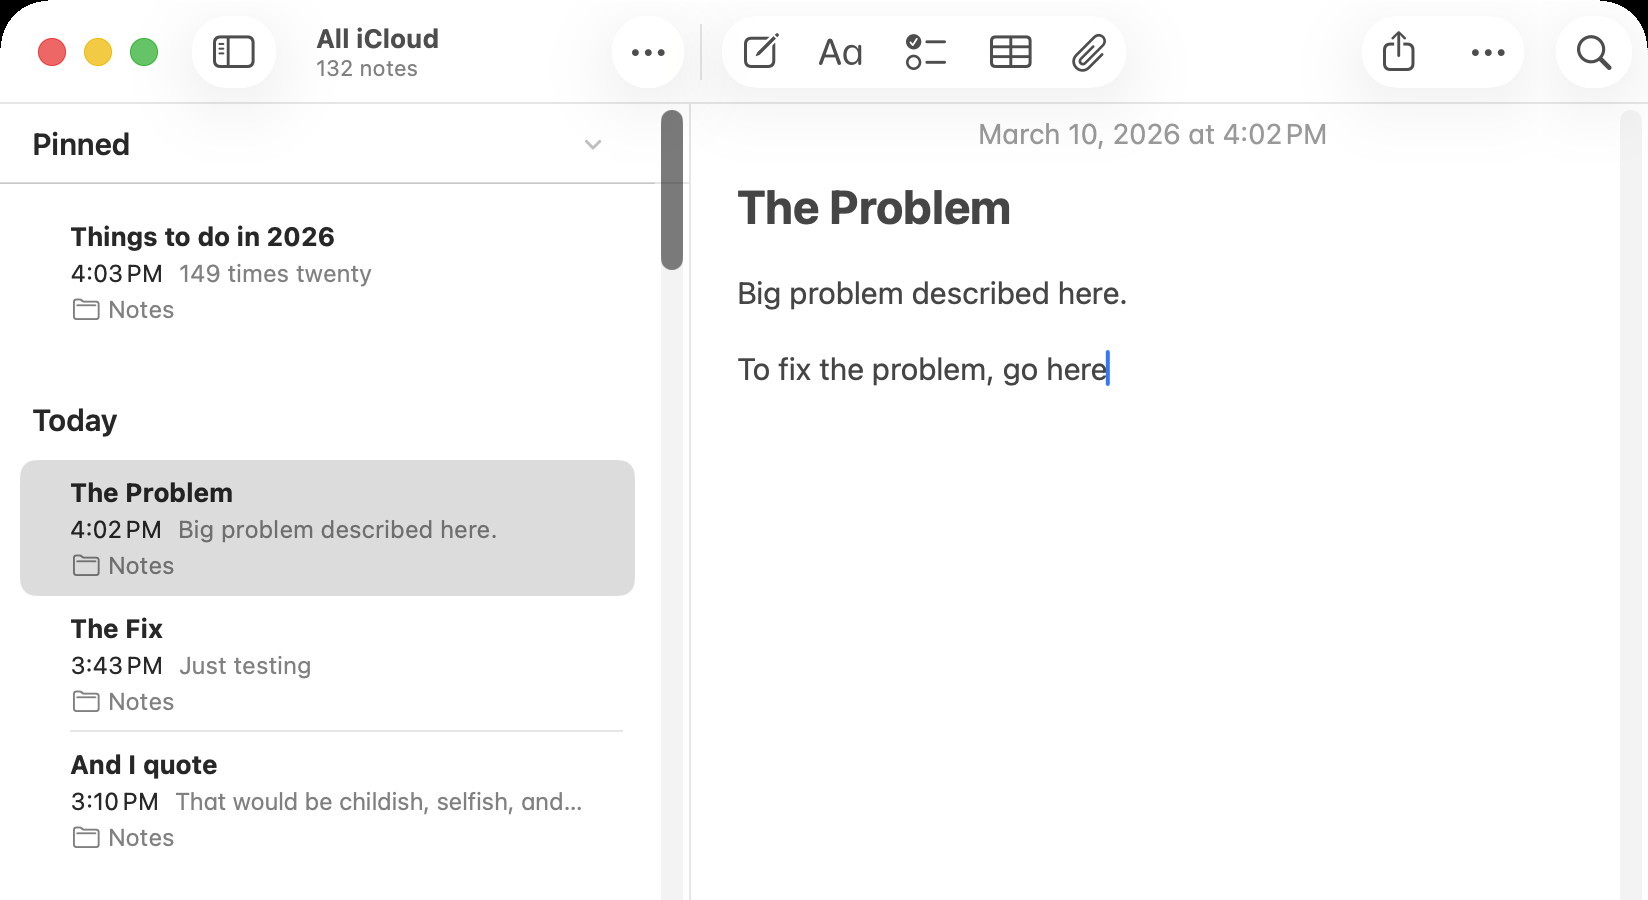This screenshot has width=1648, height=900.
Task: Collapse the Pinned section chevron
Action: (x=593, y=145)
